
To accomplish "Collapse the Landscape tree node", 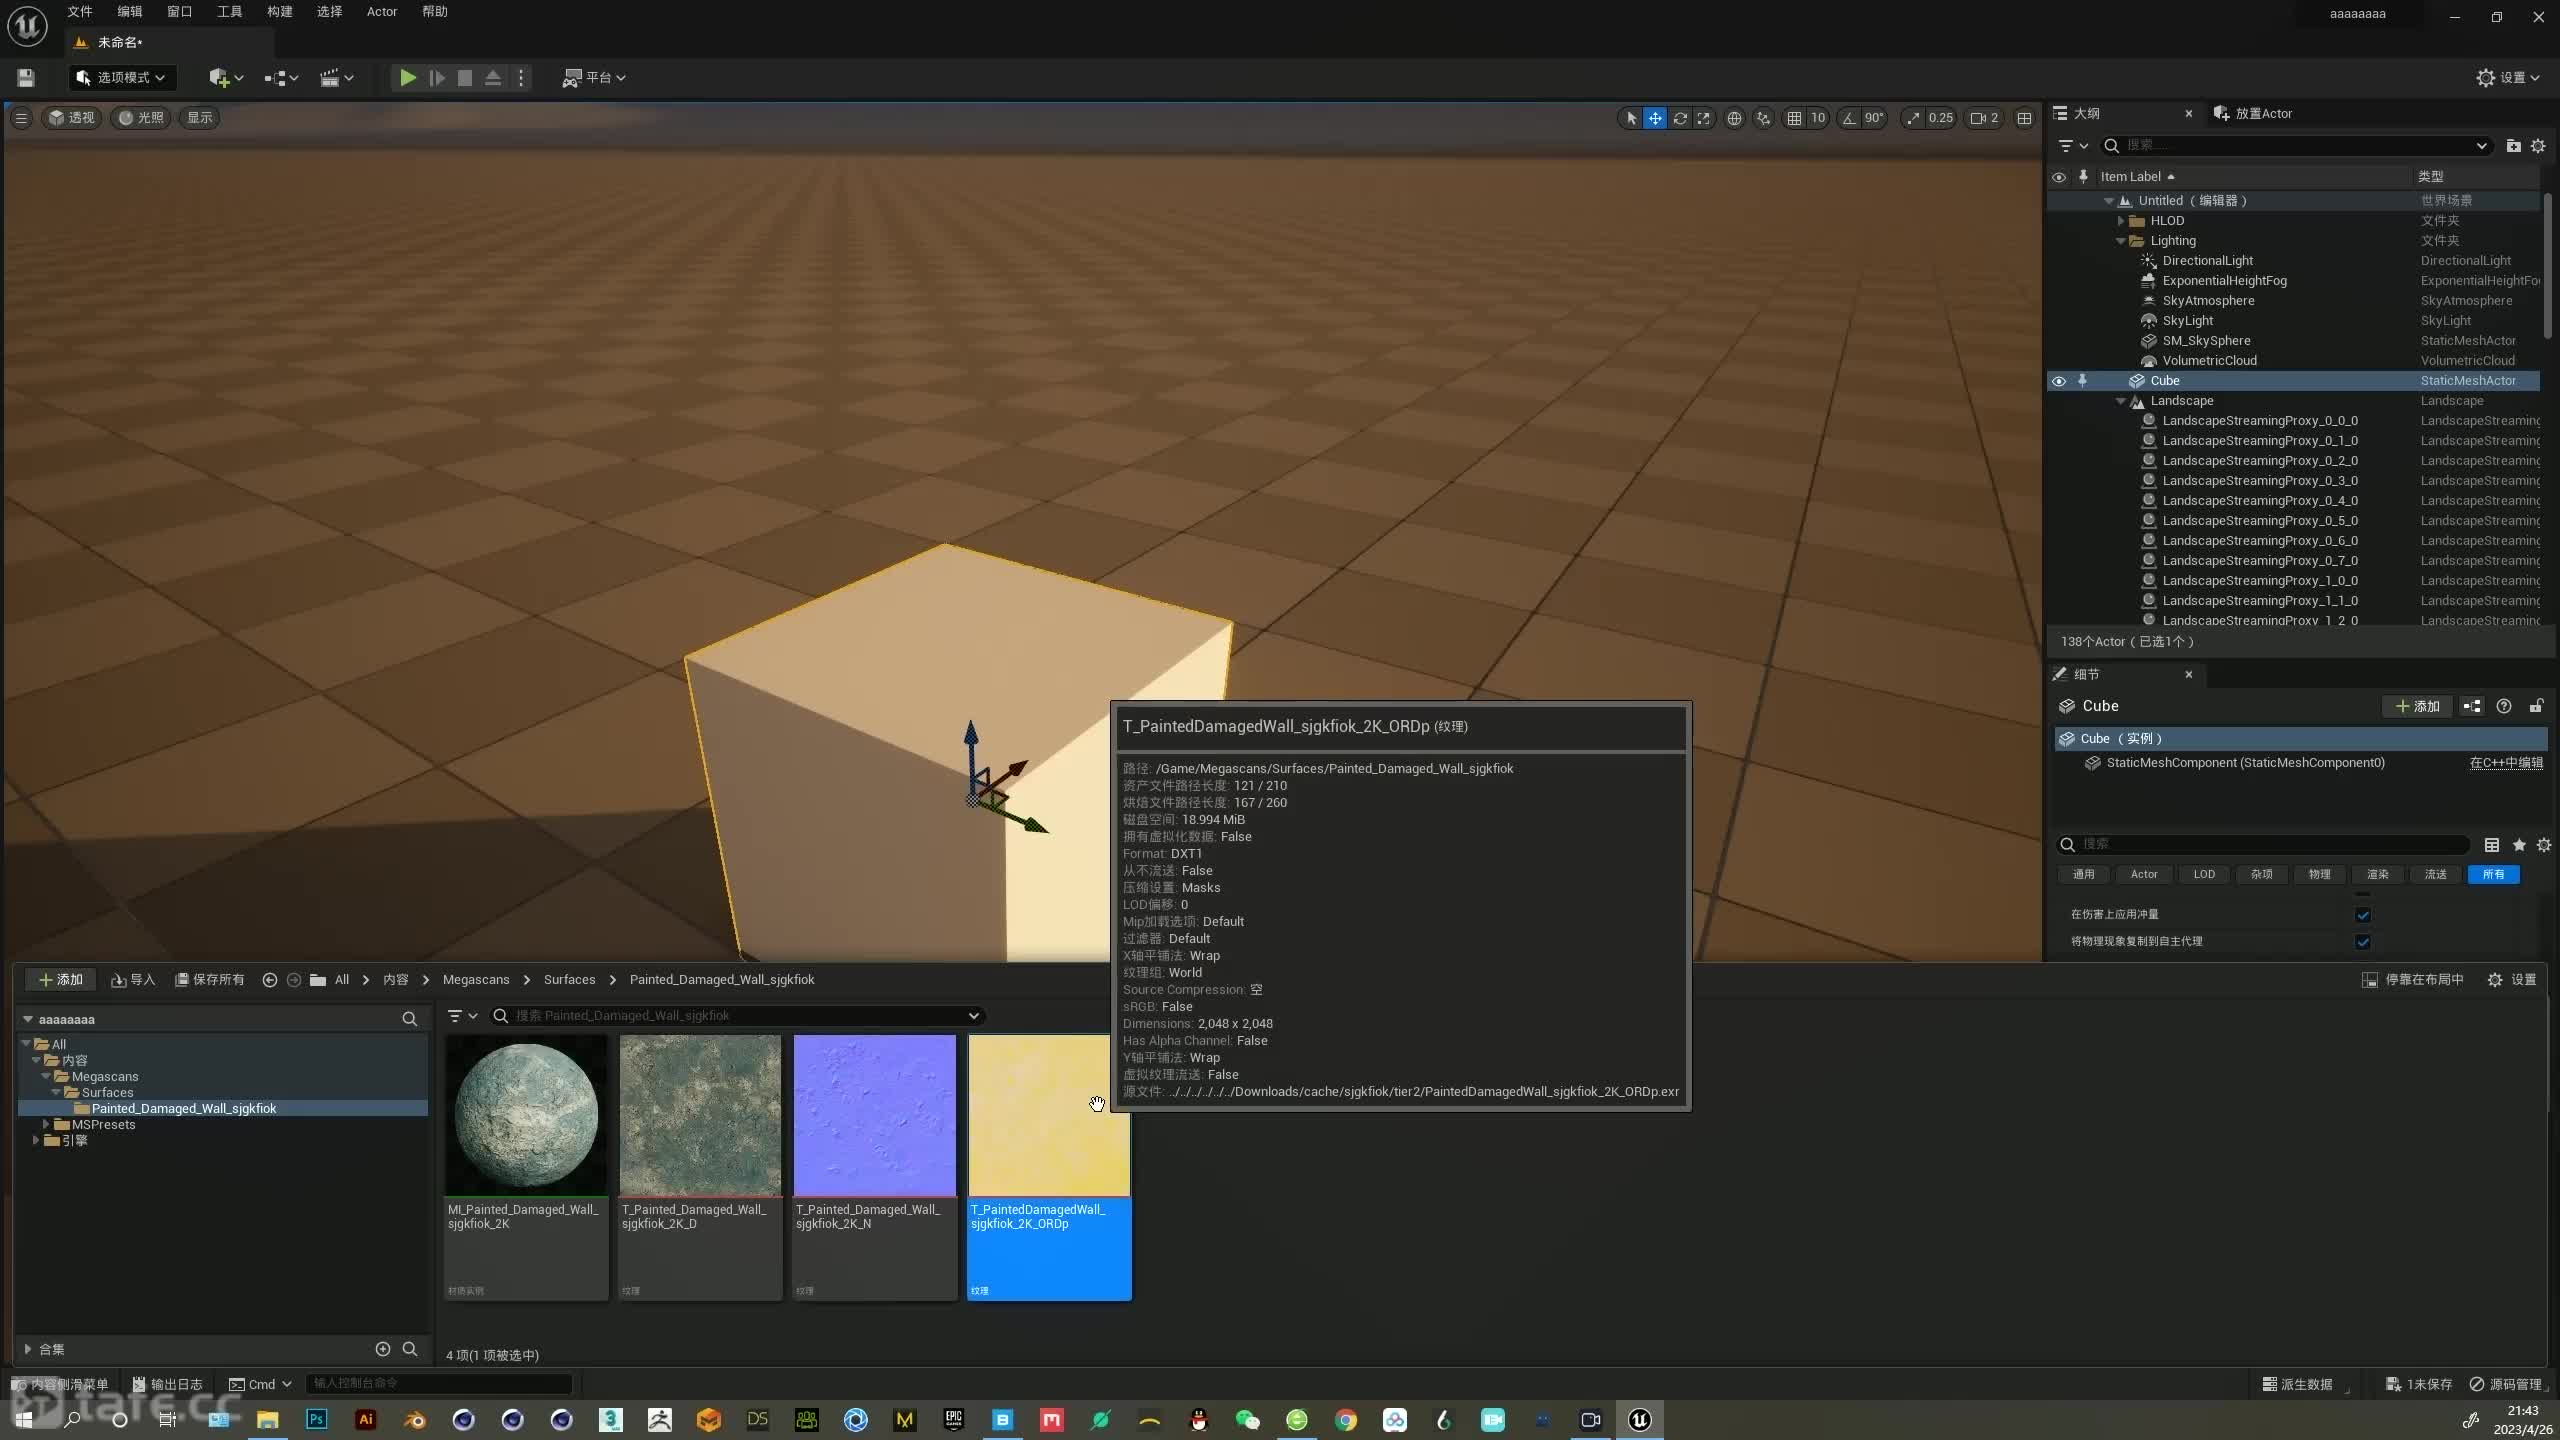I will tap(2120, 401).
